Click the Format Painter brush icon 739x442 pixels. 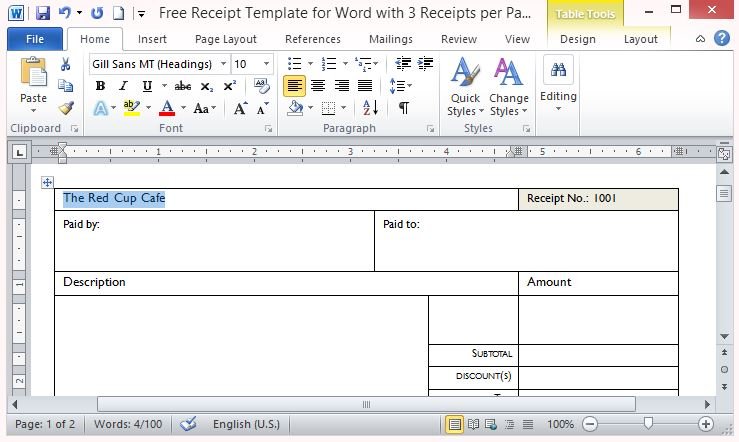pyautogui.click(x=66, y=108)
